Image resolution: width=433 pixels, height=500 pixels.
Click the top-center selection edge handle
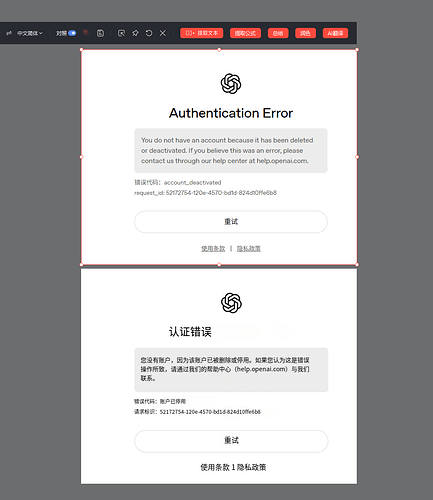pyautogui.click(x=219, y=50)
